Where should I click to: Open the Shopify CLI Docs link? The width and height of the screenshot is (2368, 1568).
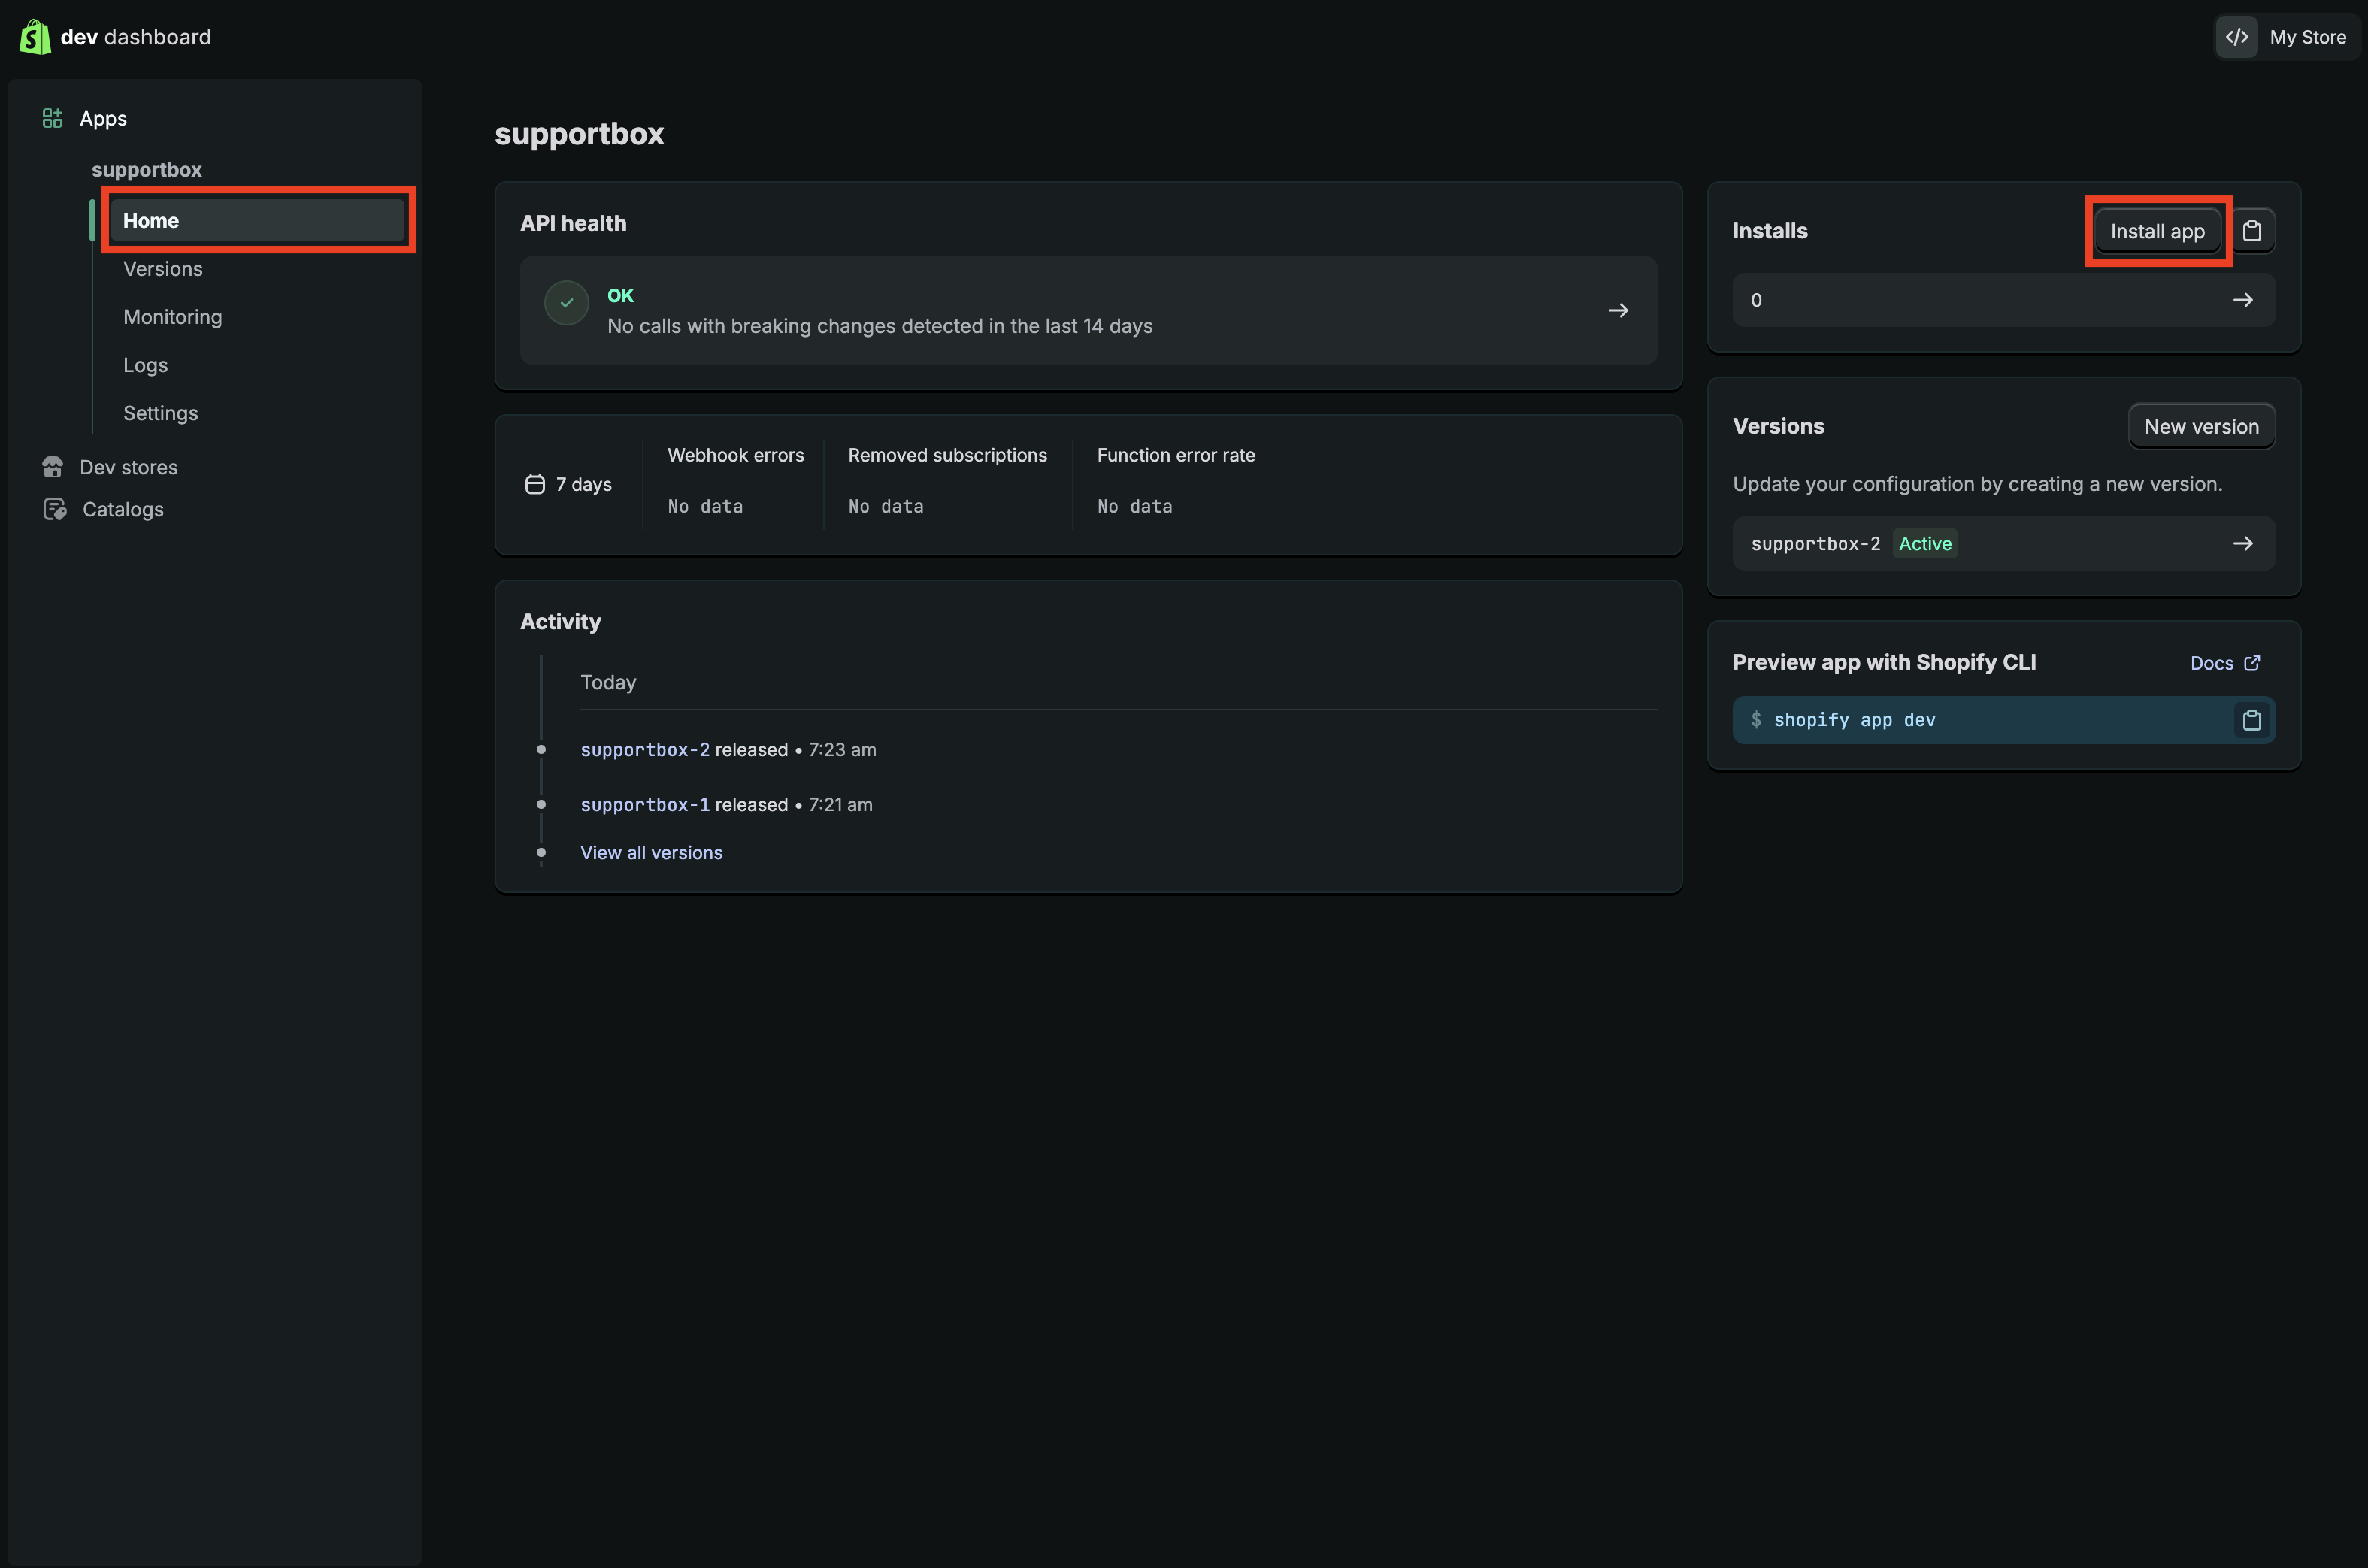click(x=2224, y=662)
